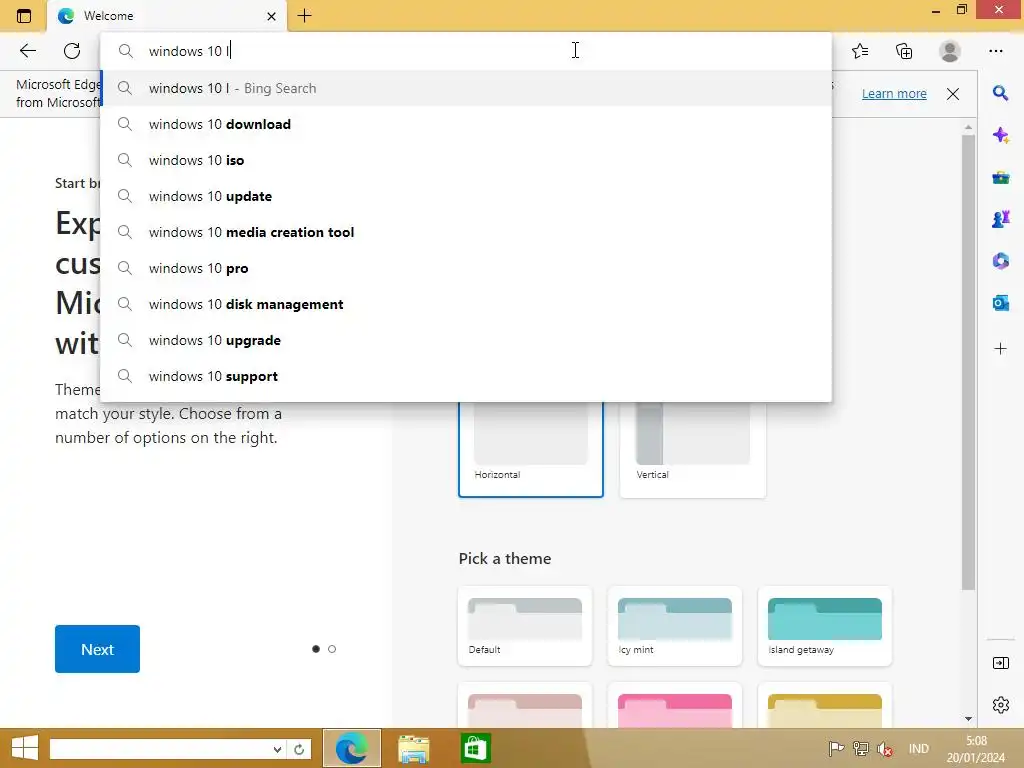Add sidebar app with plus icon
The image size is (1024, 768).
pos(1000,349)
